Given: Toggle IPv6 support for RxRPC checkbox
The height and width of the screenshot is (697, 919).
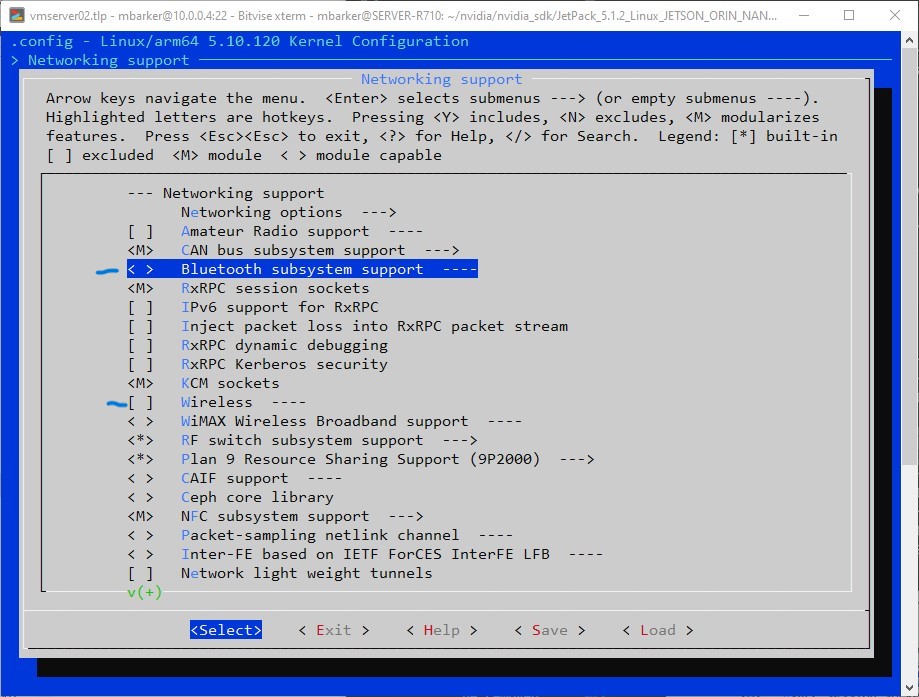Looking at the screenshot, I should pyautogui.click(x=140, y=307).
